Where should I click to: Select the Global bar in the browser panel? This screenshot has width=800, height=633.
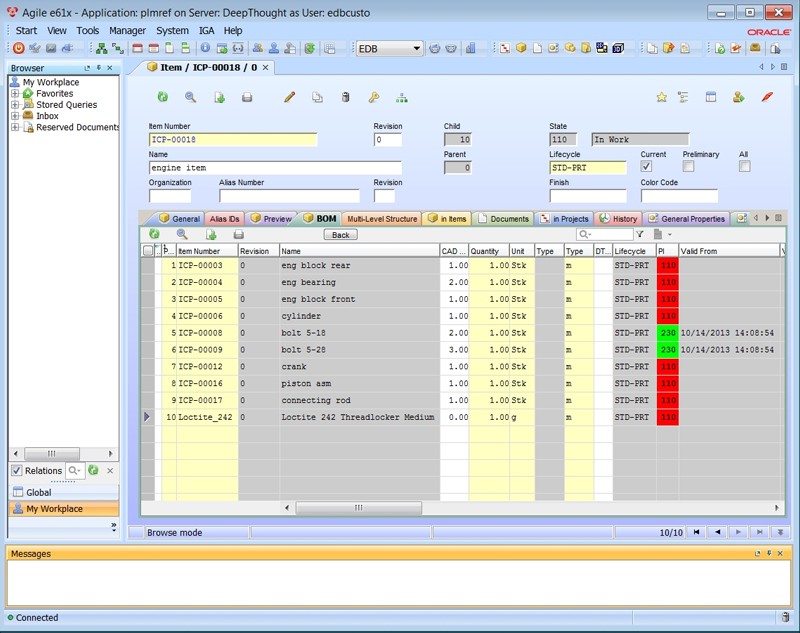coord(64,492)
